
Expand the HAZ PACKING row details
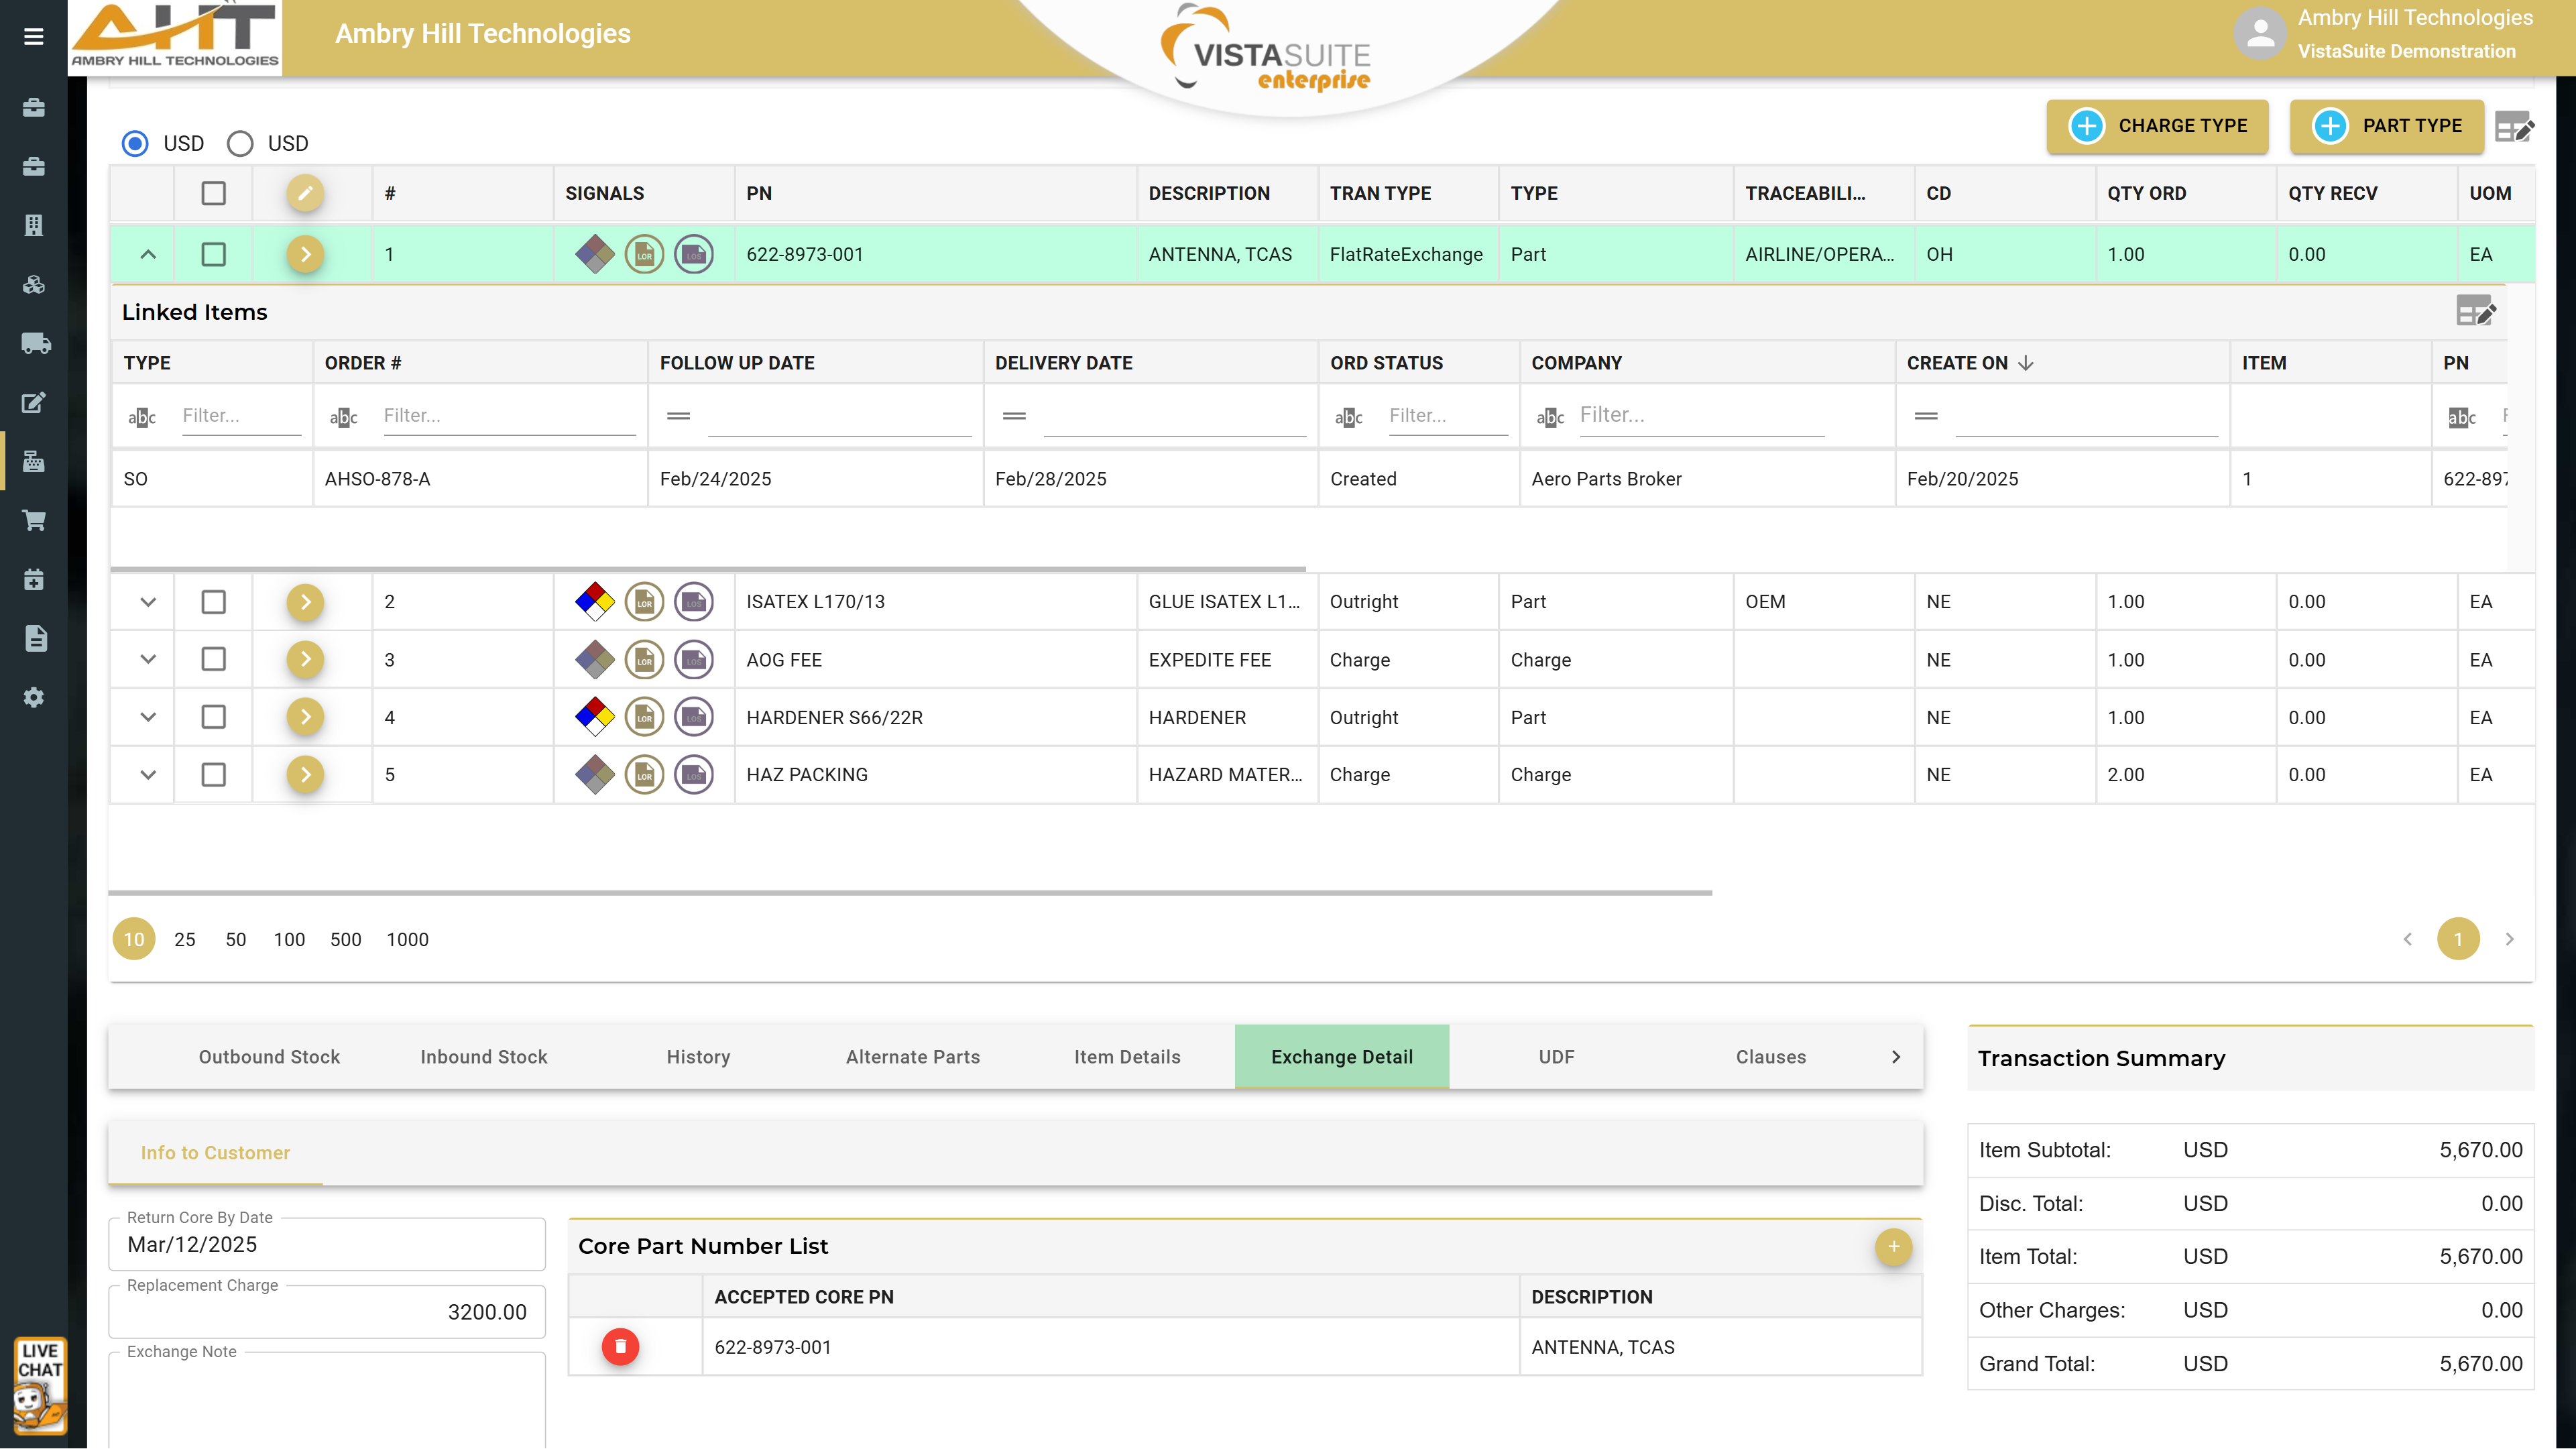pos(148,775)
